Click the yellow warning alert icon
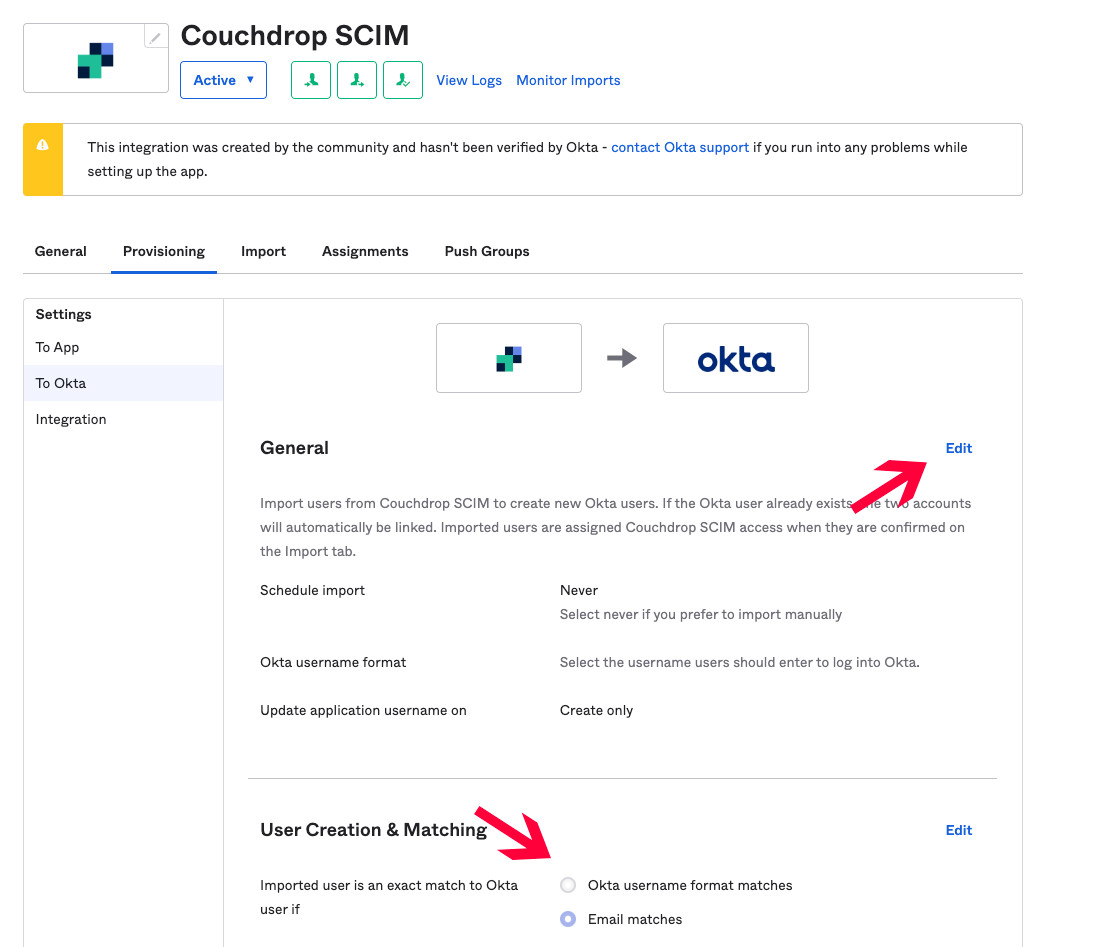 tap(43, 145)
